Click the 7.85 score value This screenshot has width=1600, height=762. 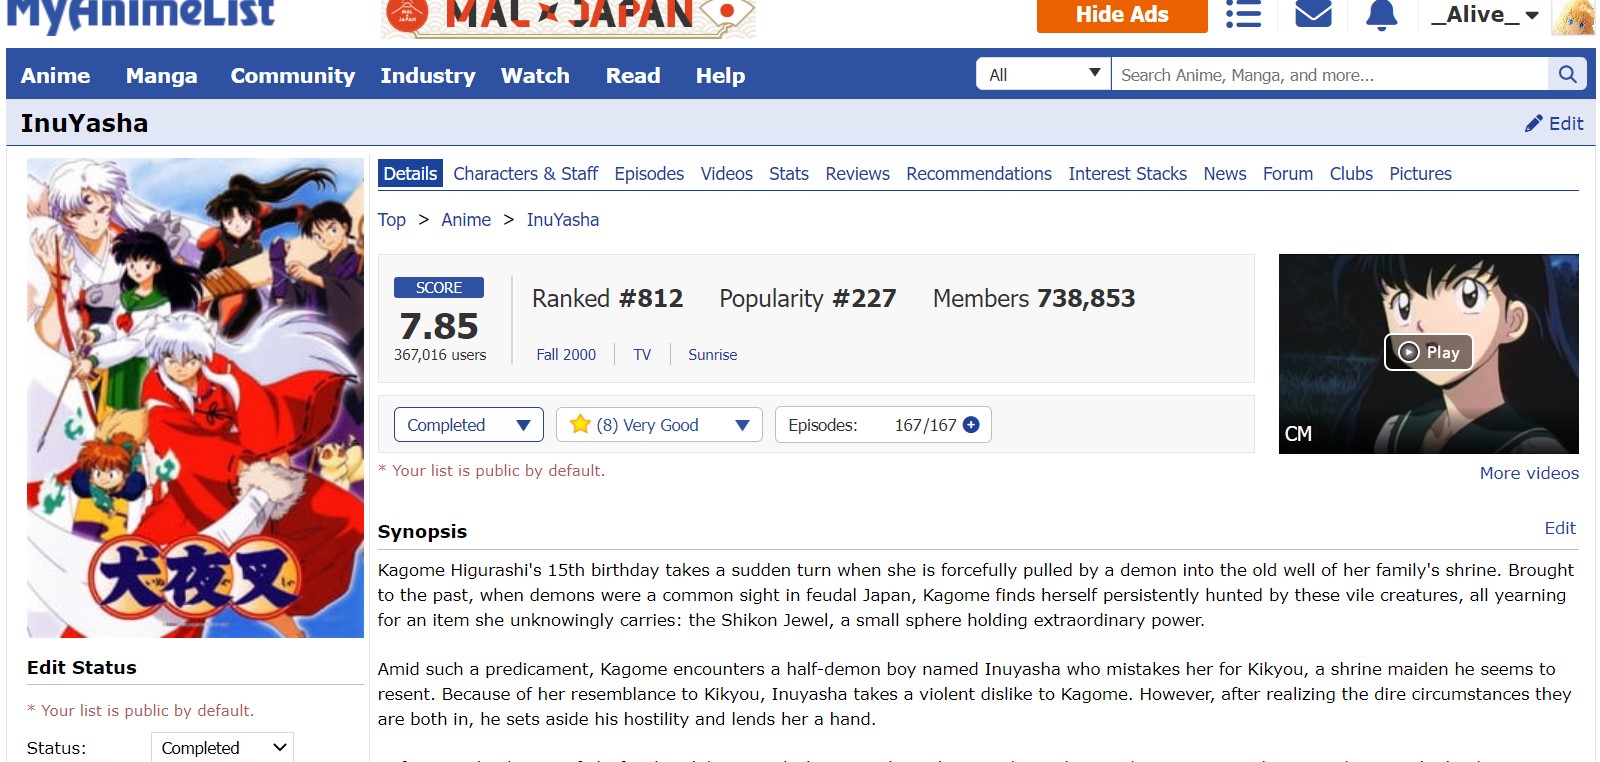coord(439,326)
